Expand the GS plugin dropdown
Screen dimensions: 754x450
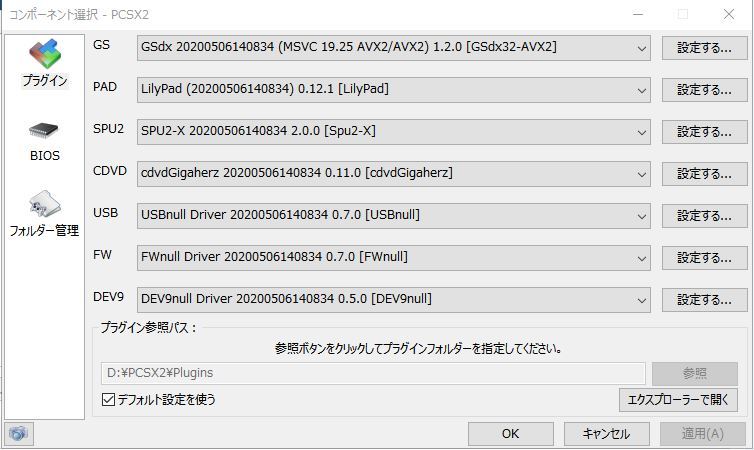[393, 48]
